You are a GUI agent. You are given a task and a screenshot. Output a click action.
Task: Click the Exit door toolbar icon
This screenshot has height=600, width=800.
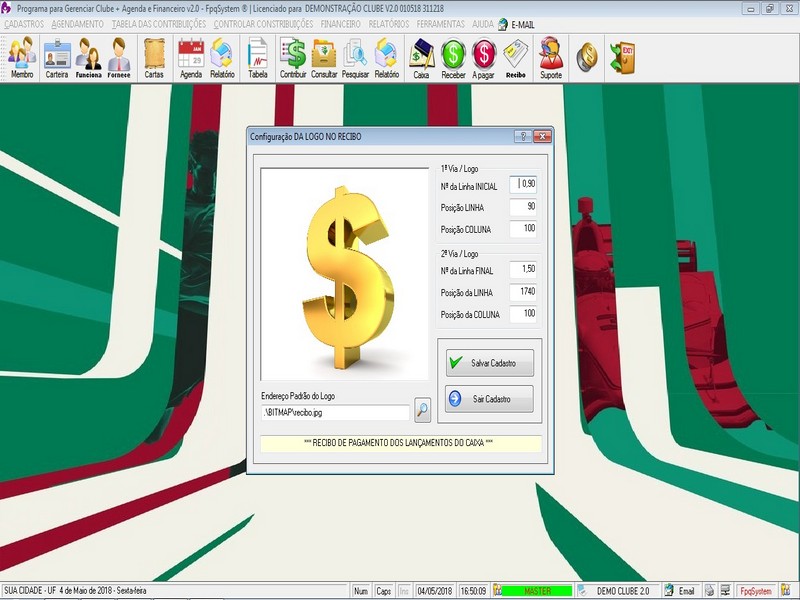(x=622, y=57)
